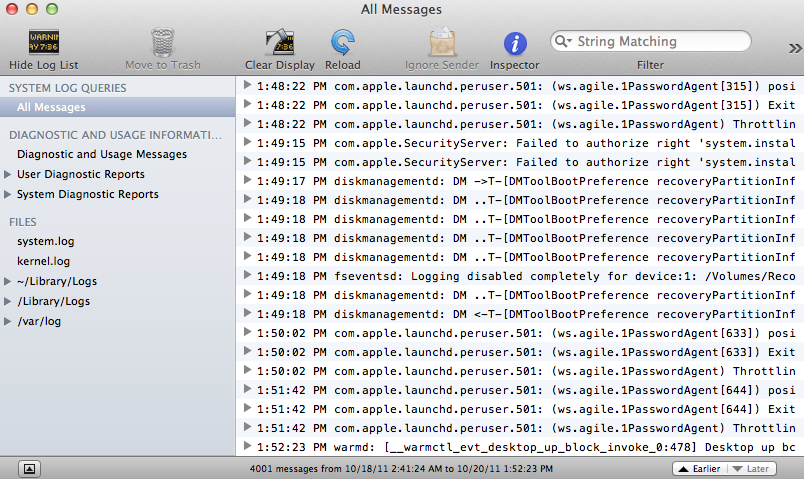Open kernel.log in the Files list
The height and width of the screenshot is (479, 804).
coord(44,261)
